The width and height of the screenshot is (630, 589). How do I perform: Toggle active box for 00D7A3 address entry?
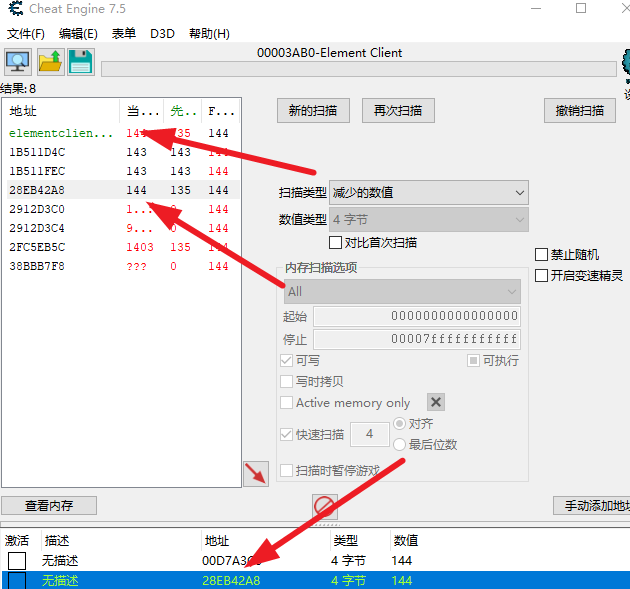click(x=17, y=560)
